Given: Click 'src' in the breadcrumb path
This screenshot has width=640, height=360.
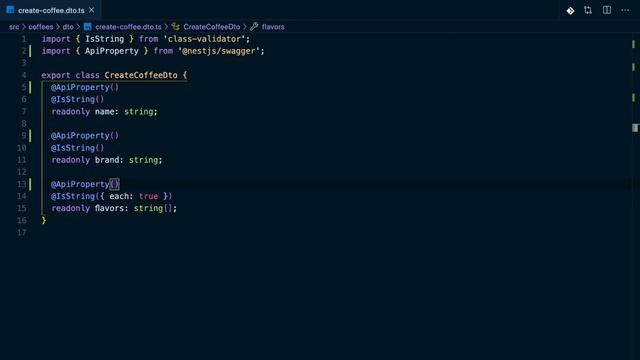Looking at the screenshot, I should tap(14, 27).
